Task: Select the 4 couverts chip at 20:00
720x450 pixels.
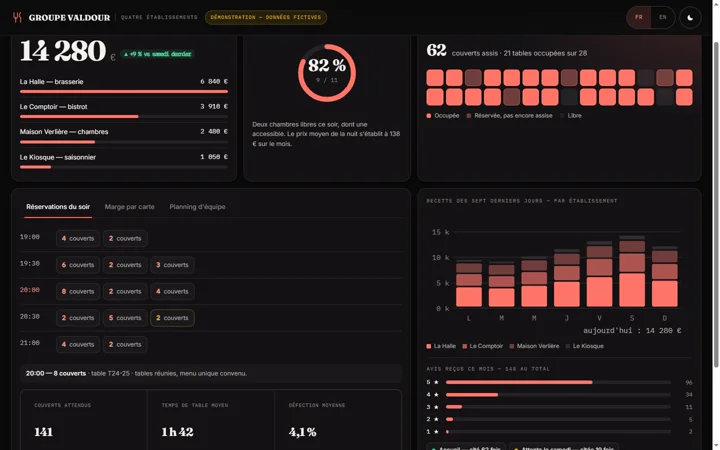Action: pos(172,292)
